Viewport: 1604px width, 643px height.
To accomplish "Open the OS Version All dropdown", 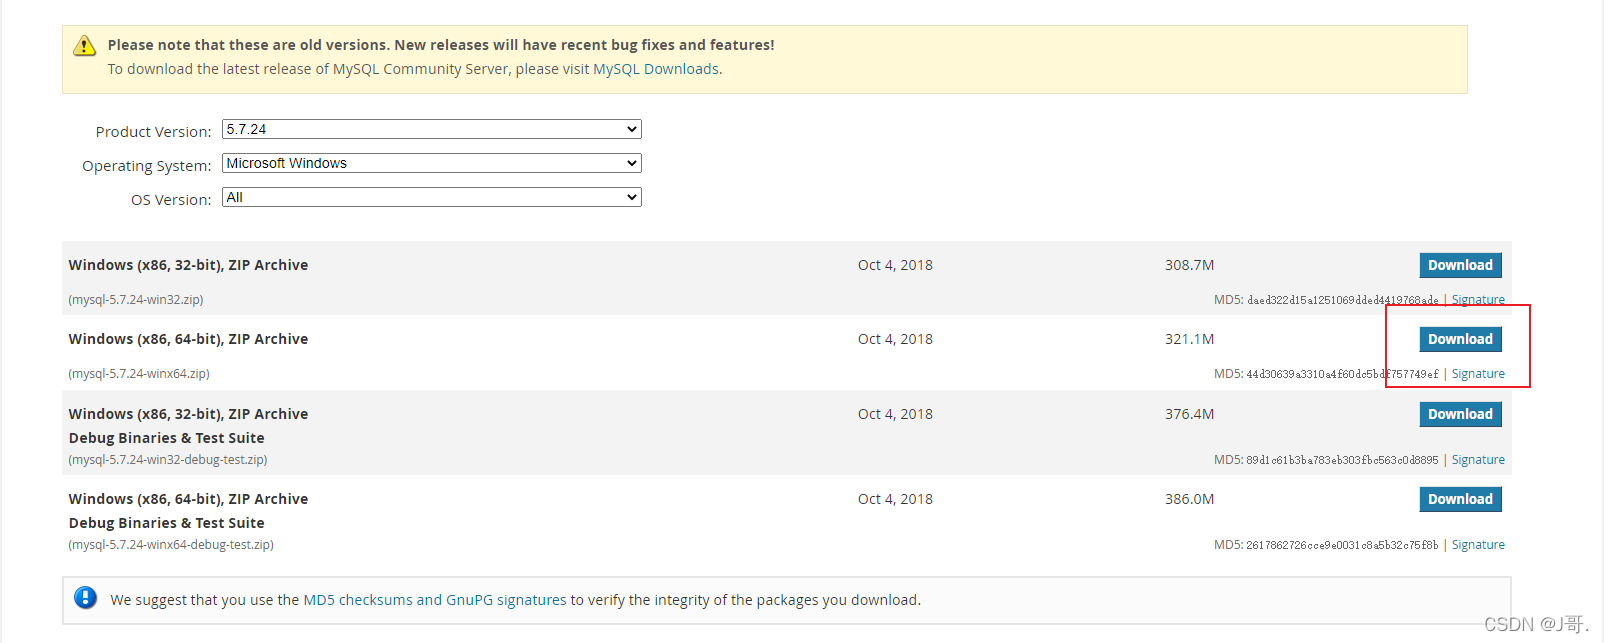I will pyautogui.click(x=431, y=197).
